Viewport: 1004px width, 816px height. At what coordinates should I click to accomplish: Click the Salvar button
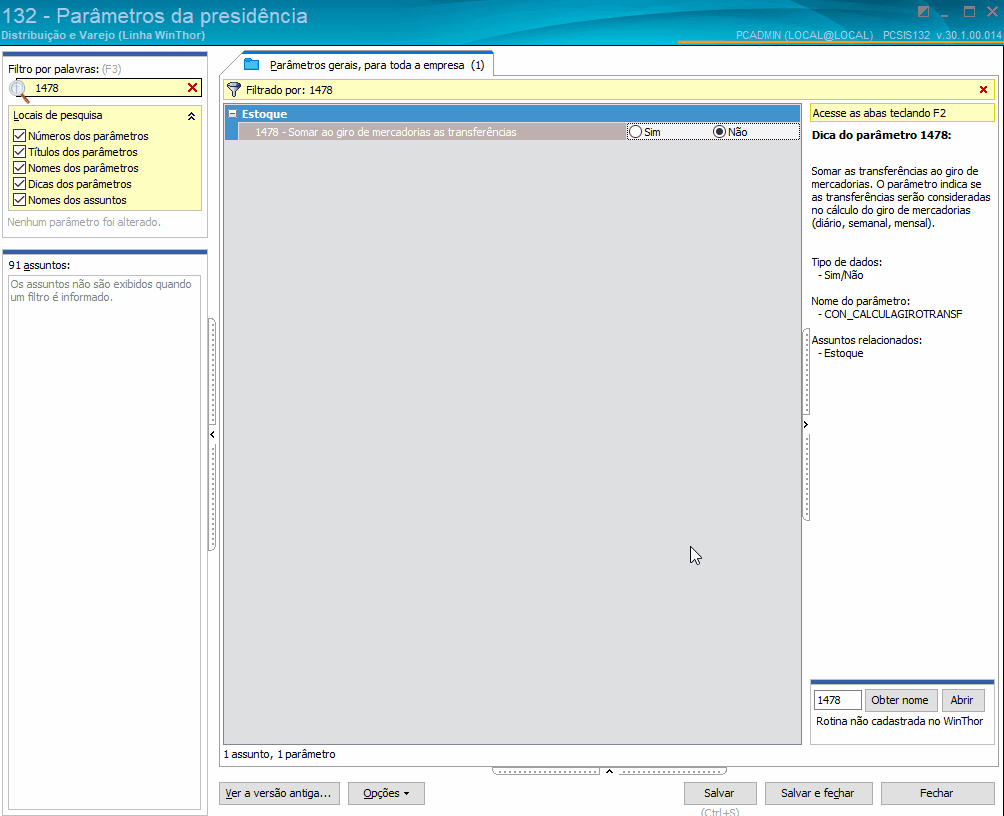[720, 793]
